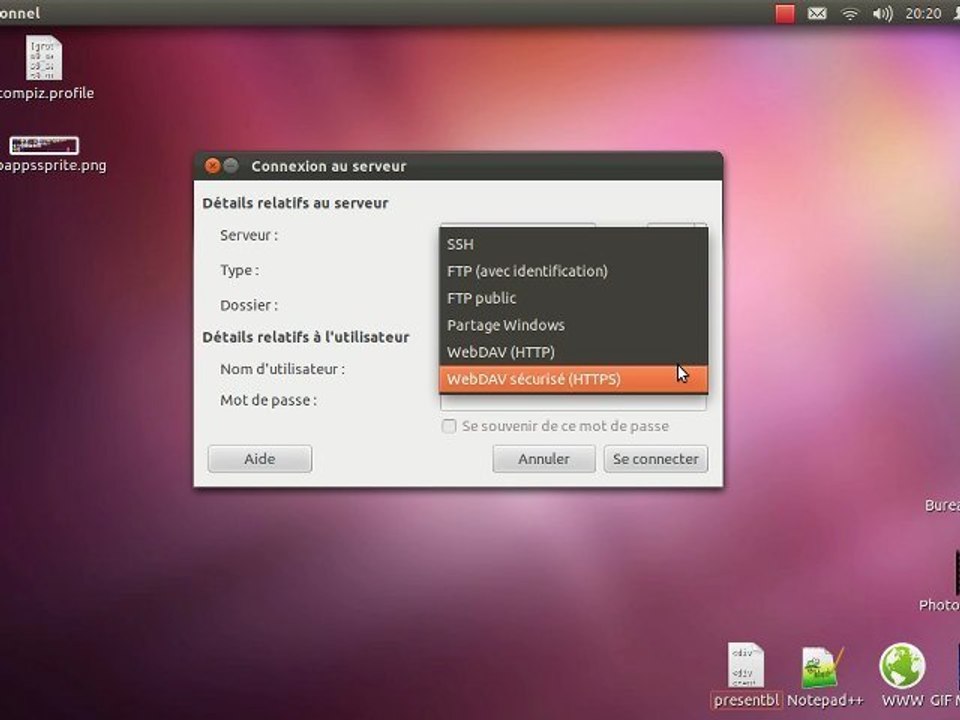Click Détails relatifs au serveur heading
Viewport: 960px width, 720px height.
click(295, 203)
